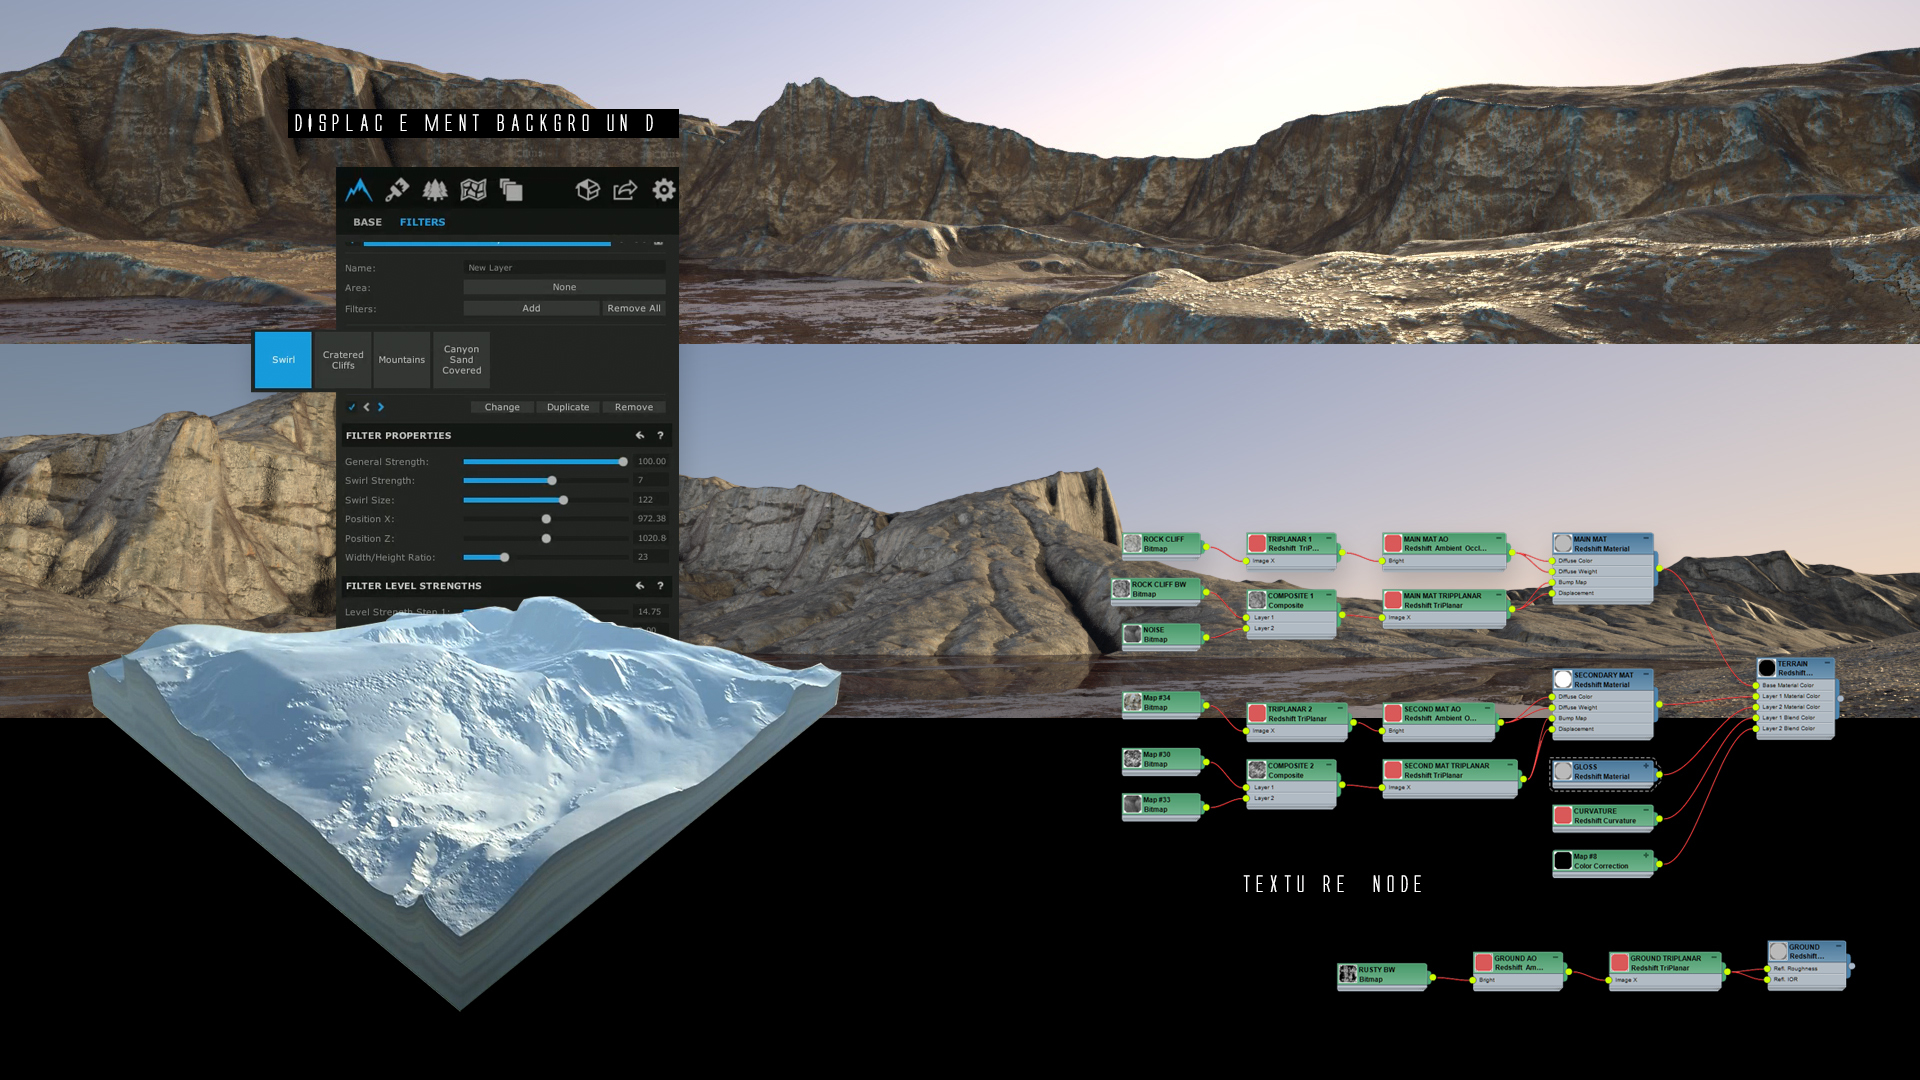Click Filter Properties help question mark
The image size is (1920, 1080).
click(660, 436)
